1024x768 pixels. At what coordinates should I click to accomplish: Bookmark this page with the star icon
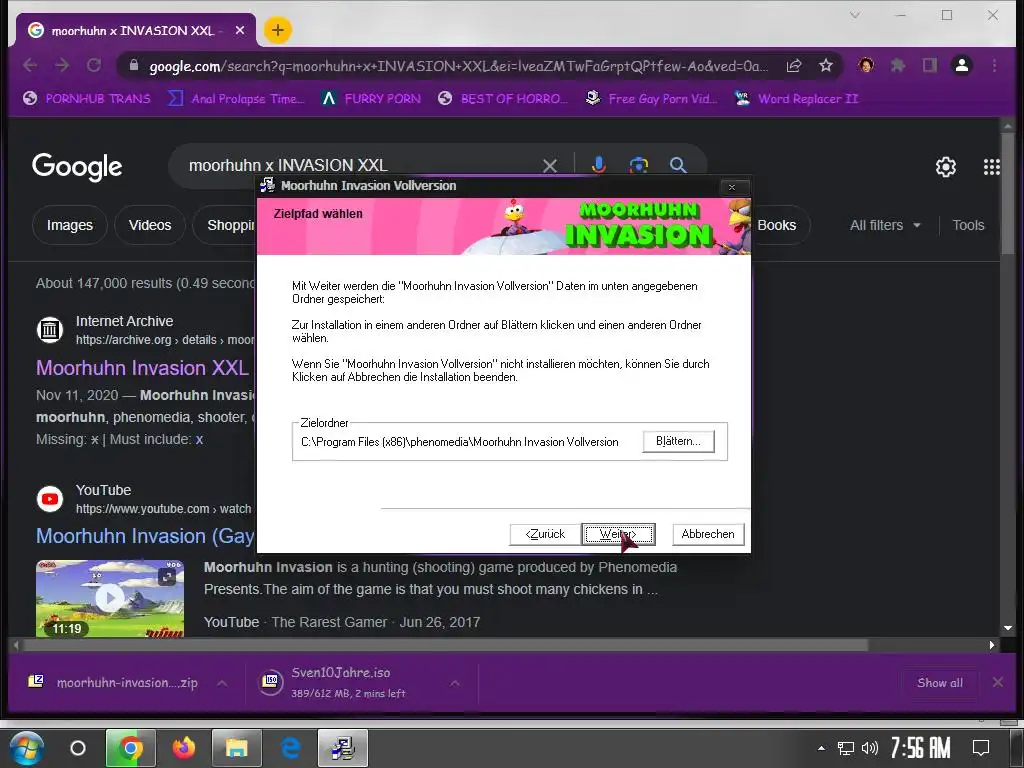pos(826,65)
